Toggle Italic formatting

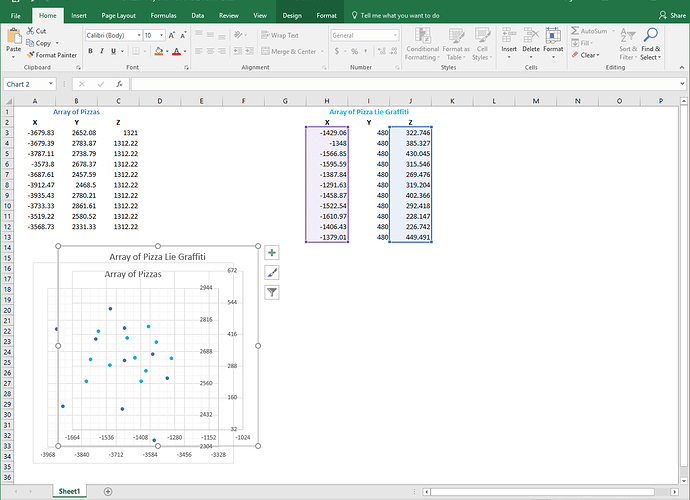(102, 51)
